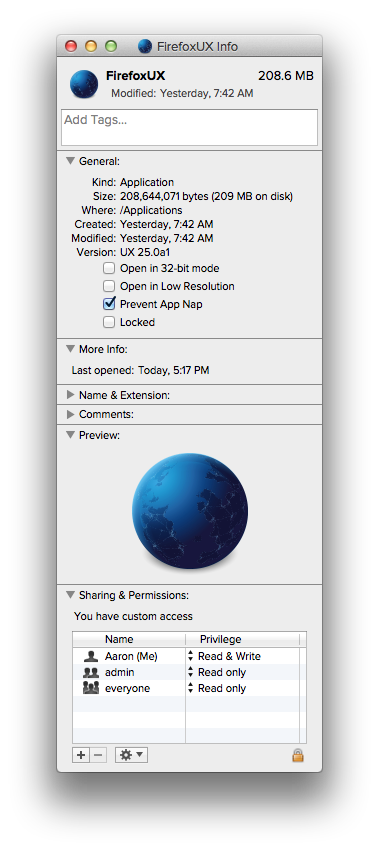Click the UX 25.0a1 version text
Screen dimensions: 379x851
[x=146, y=252]
